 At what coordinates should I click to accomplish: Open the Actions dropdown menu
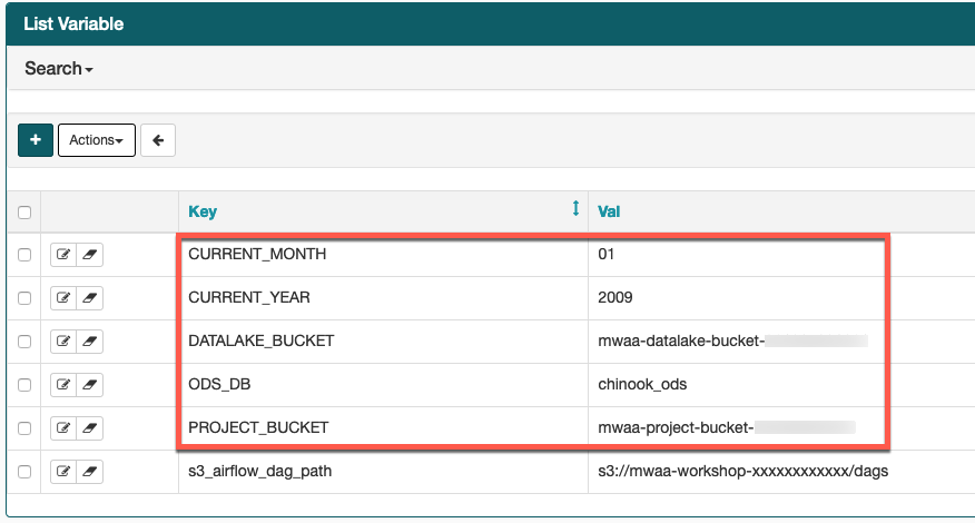(96, 141)
